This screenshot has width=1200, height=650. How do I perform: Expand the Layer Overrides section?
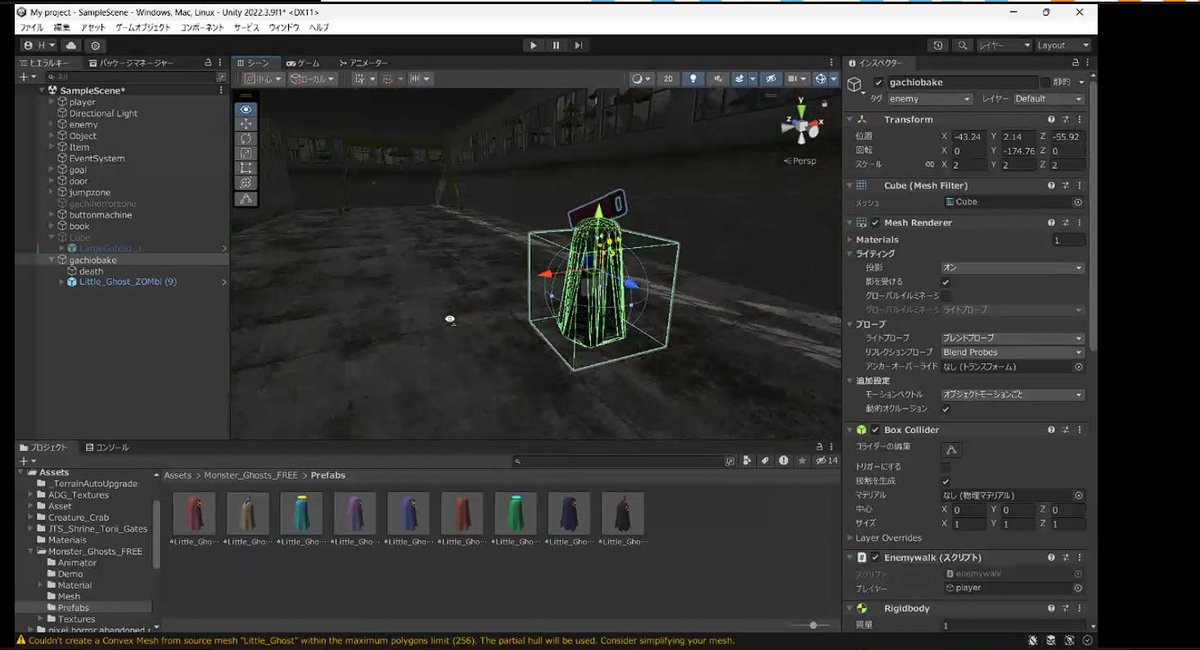[880, 537]
